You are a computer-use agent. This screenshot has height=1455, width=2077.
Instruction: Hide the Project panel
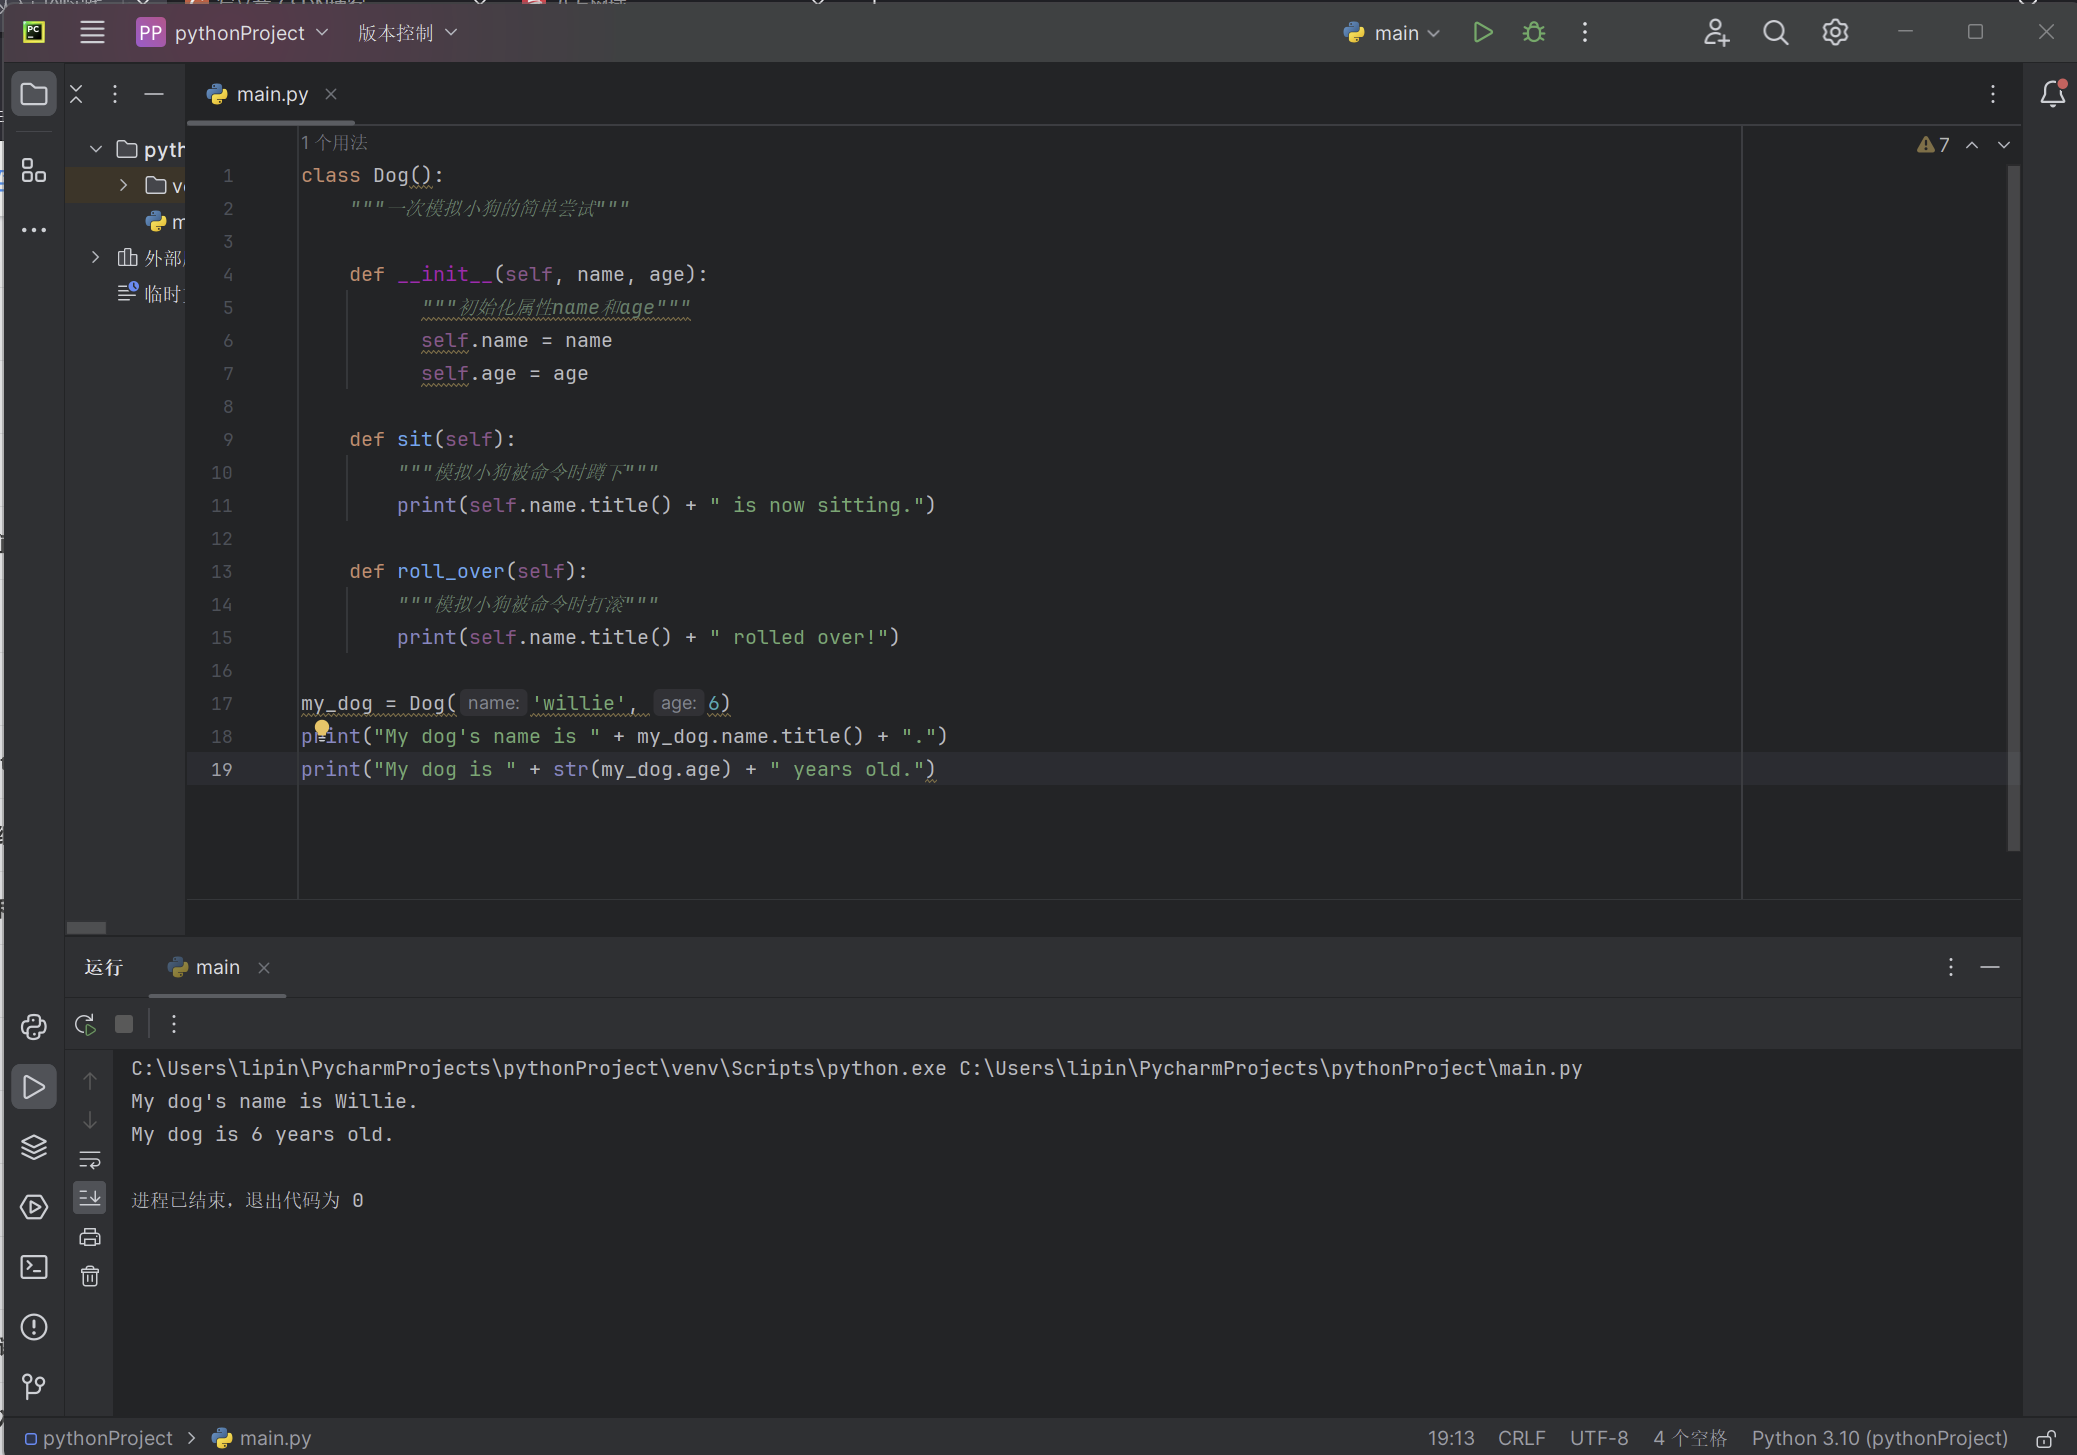153,94
